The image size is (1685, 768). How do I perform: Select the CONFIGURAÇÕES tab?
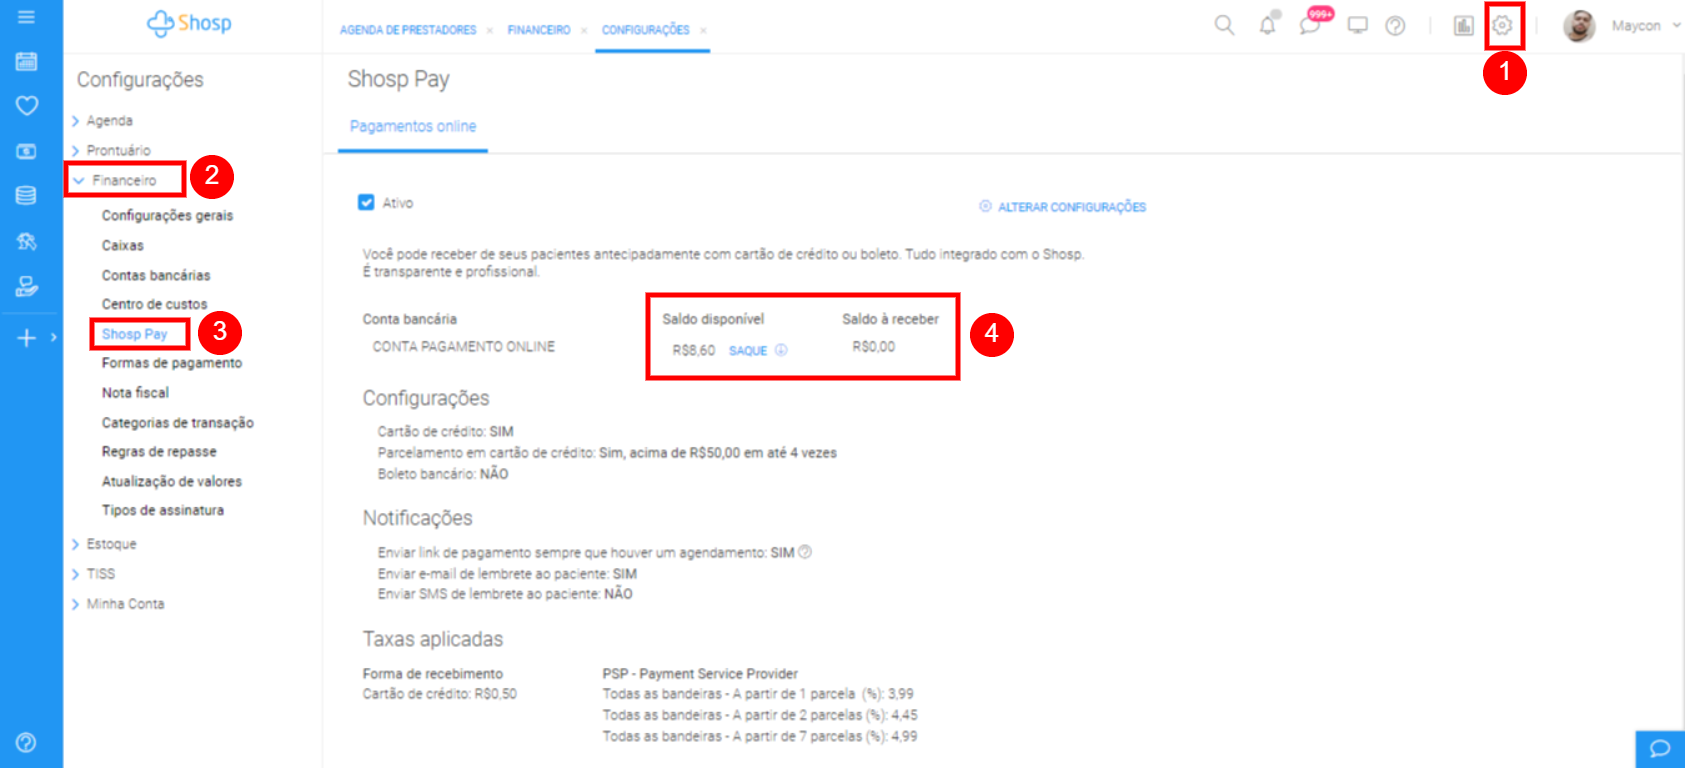coord(645,30)
